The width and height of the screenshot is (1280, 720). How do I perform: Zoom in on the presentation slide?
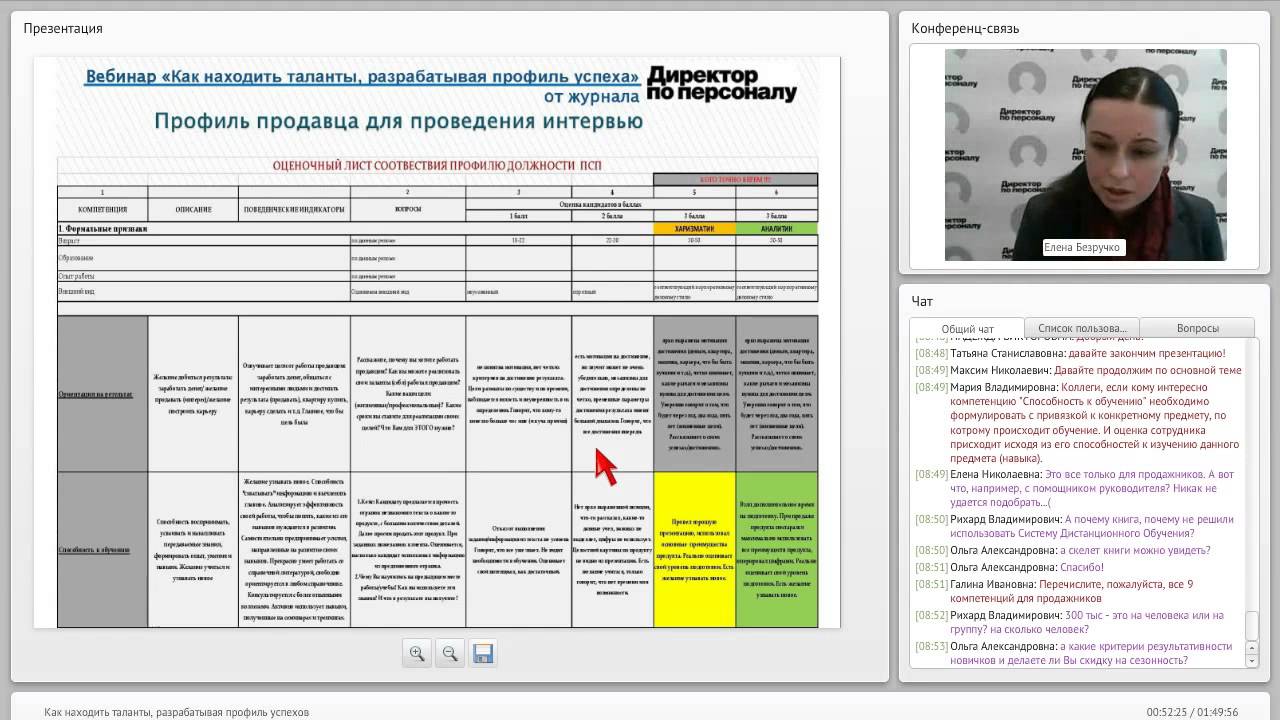pyautogui.click(x=417, y=653)
